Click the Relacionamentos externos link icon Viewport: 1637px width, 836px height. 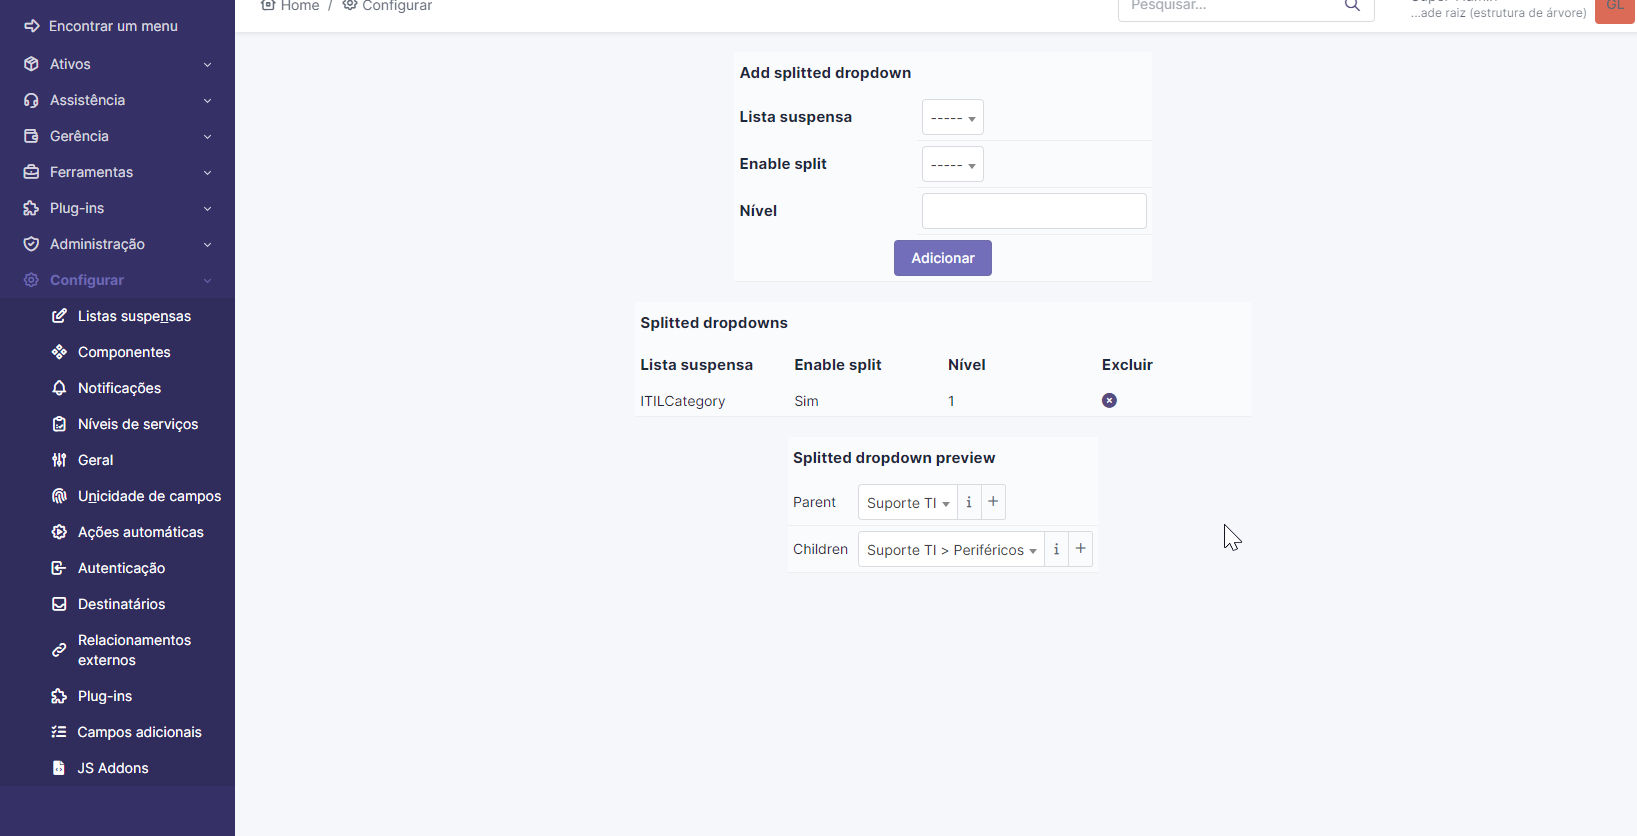click(59, 650)
